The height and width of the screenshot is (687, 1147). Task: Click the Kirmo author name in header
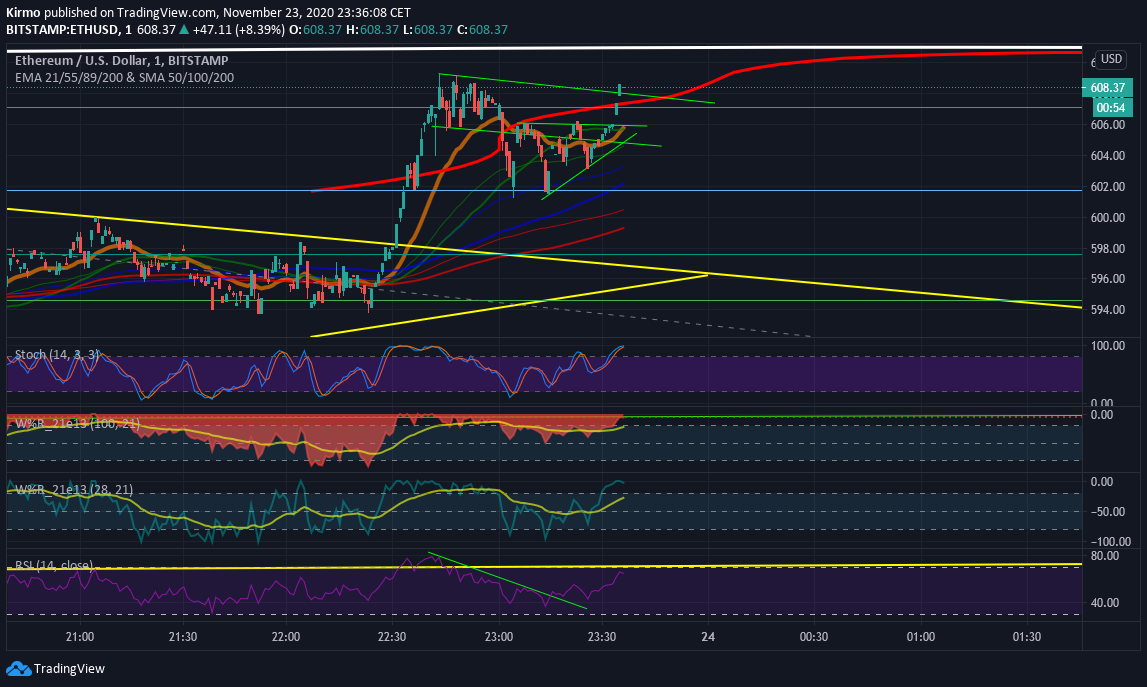23,12
